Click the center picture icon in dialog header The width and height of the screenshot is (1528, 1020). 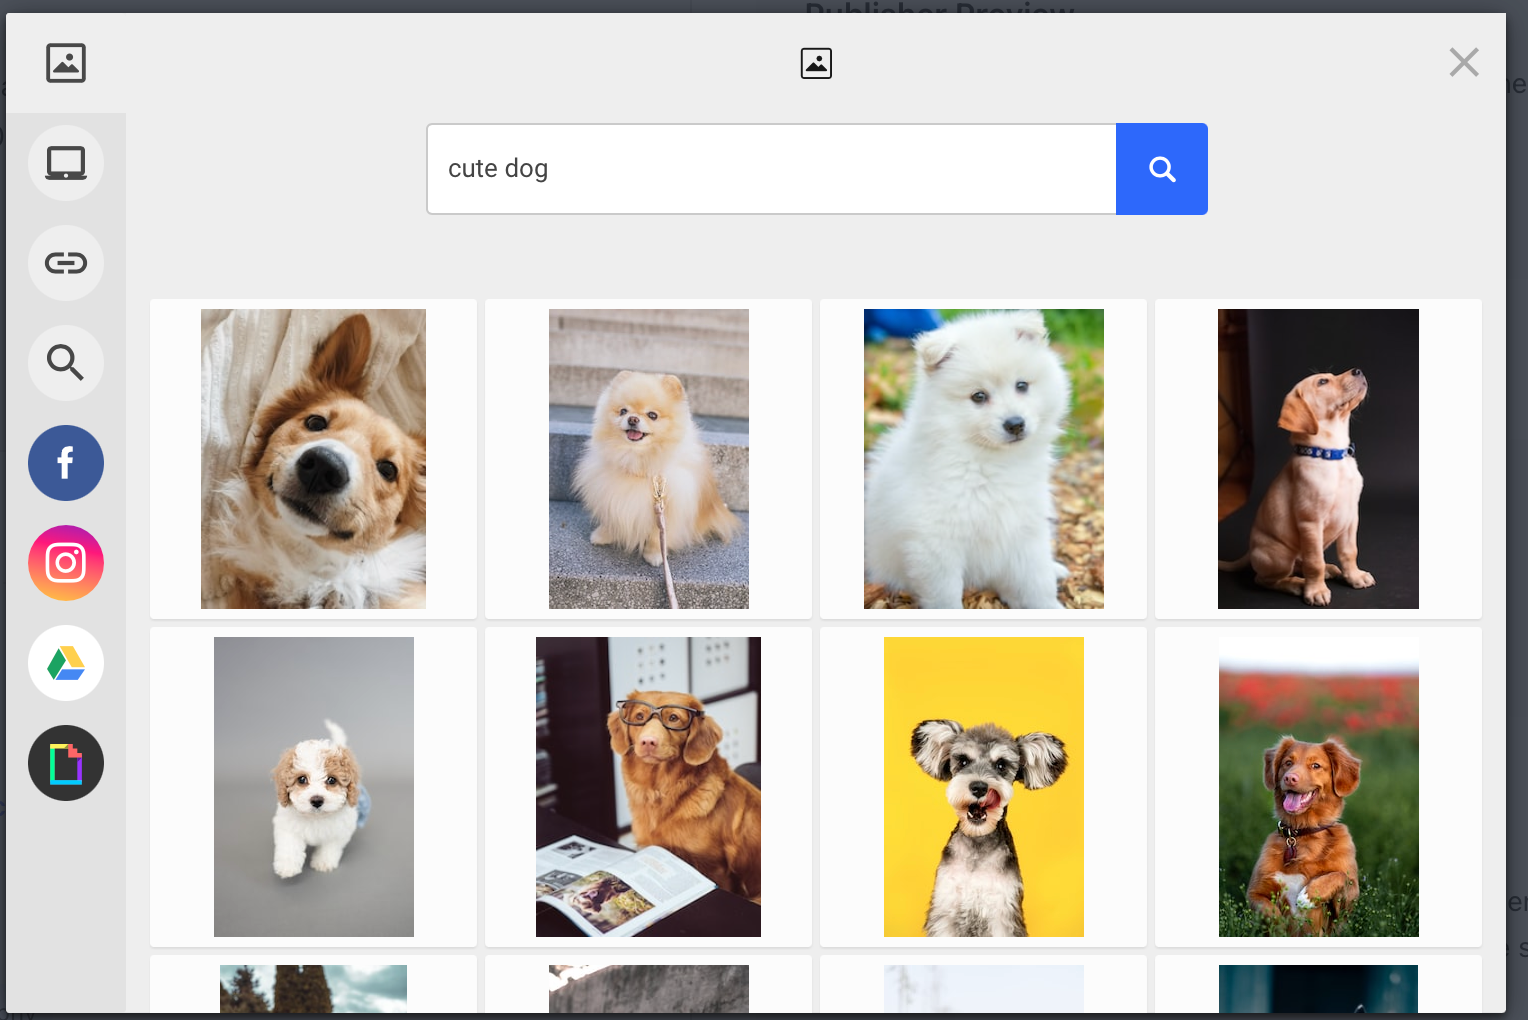pos(816,63)
